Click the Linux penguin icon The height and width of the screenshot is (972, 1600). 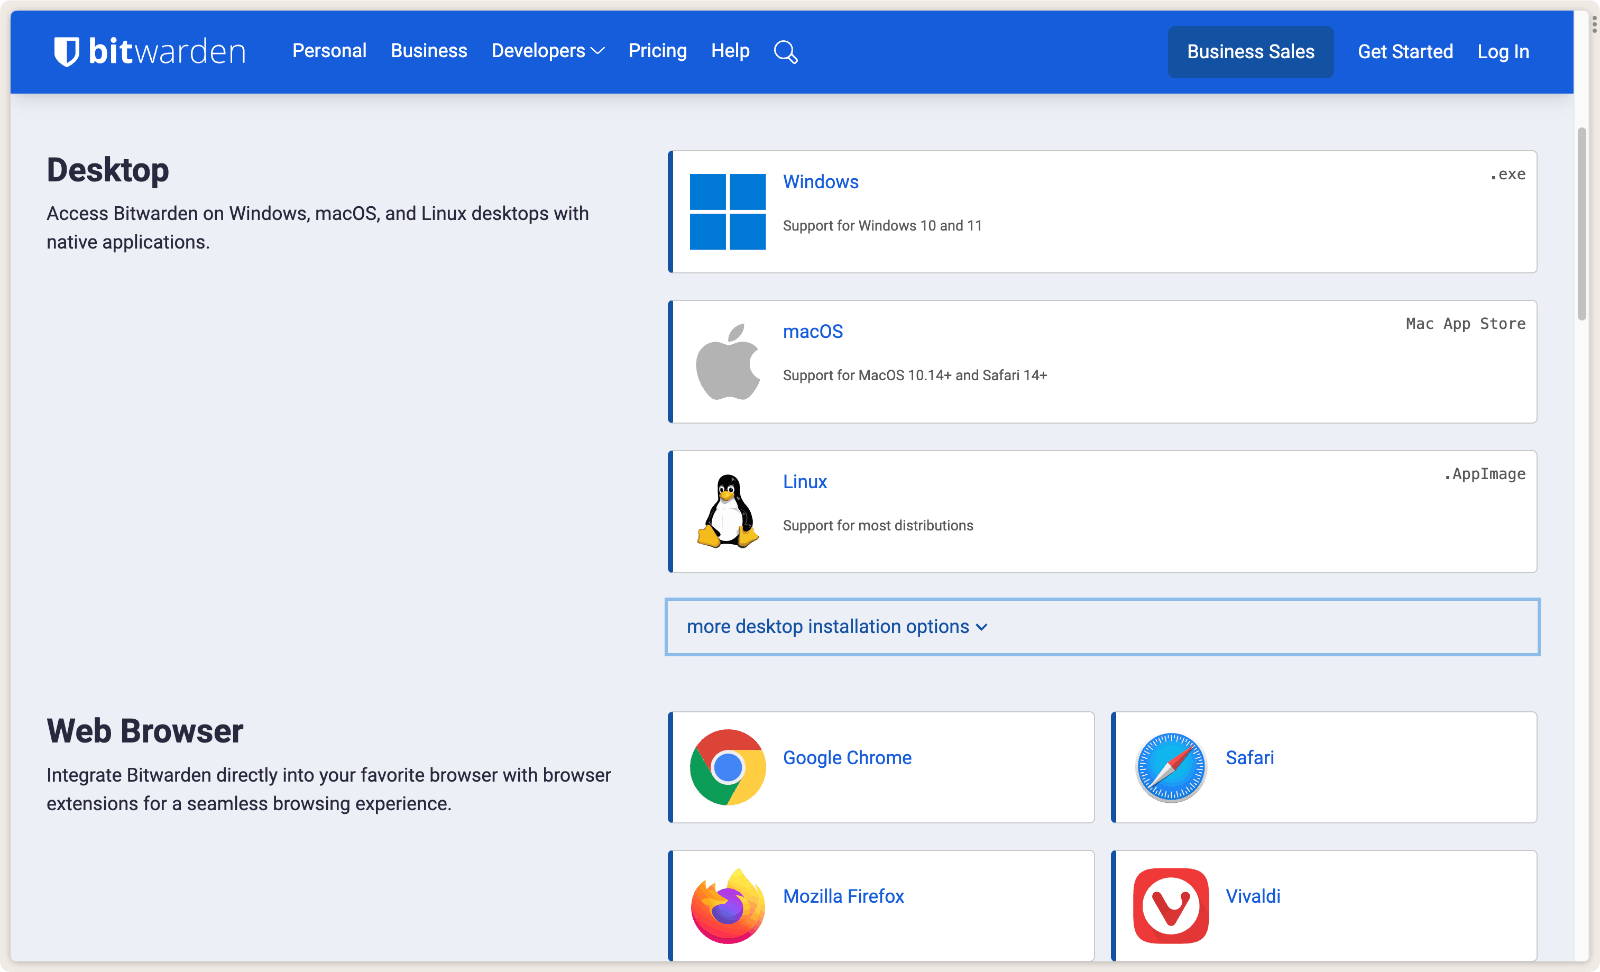click(728, 511)
